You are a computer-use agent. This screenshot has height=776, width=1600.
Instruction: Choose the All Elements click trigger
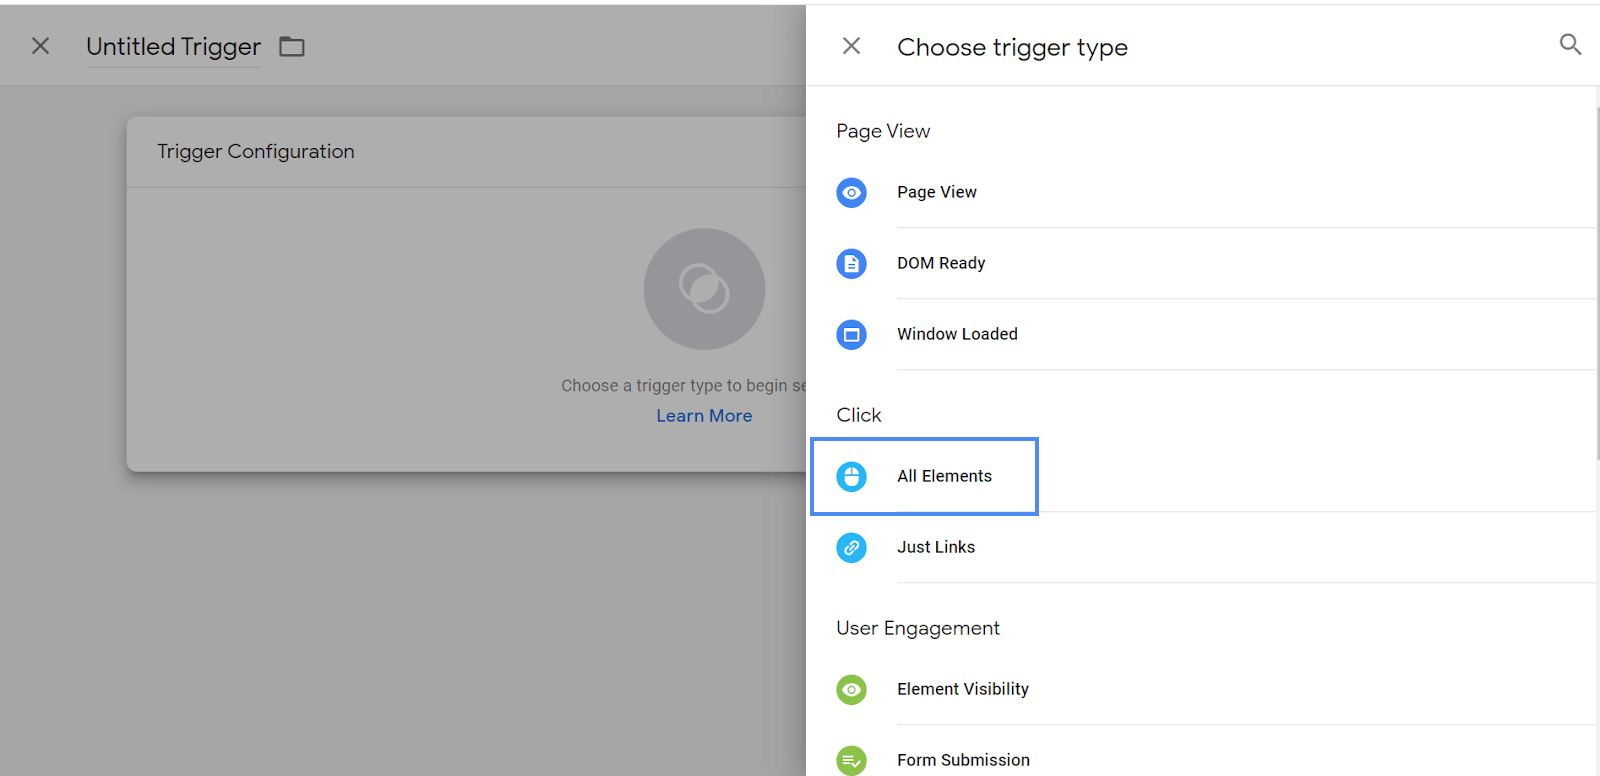pyautogui.click(x=1216, y=476)
